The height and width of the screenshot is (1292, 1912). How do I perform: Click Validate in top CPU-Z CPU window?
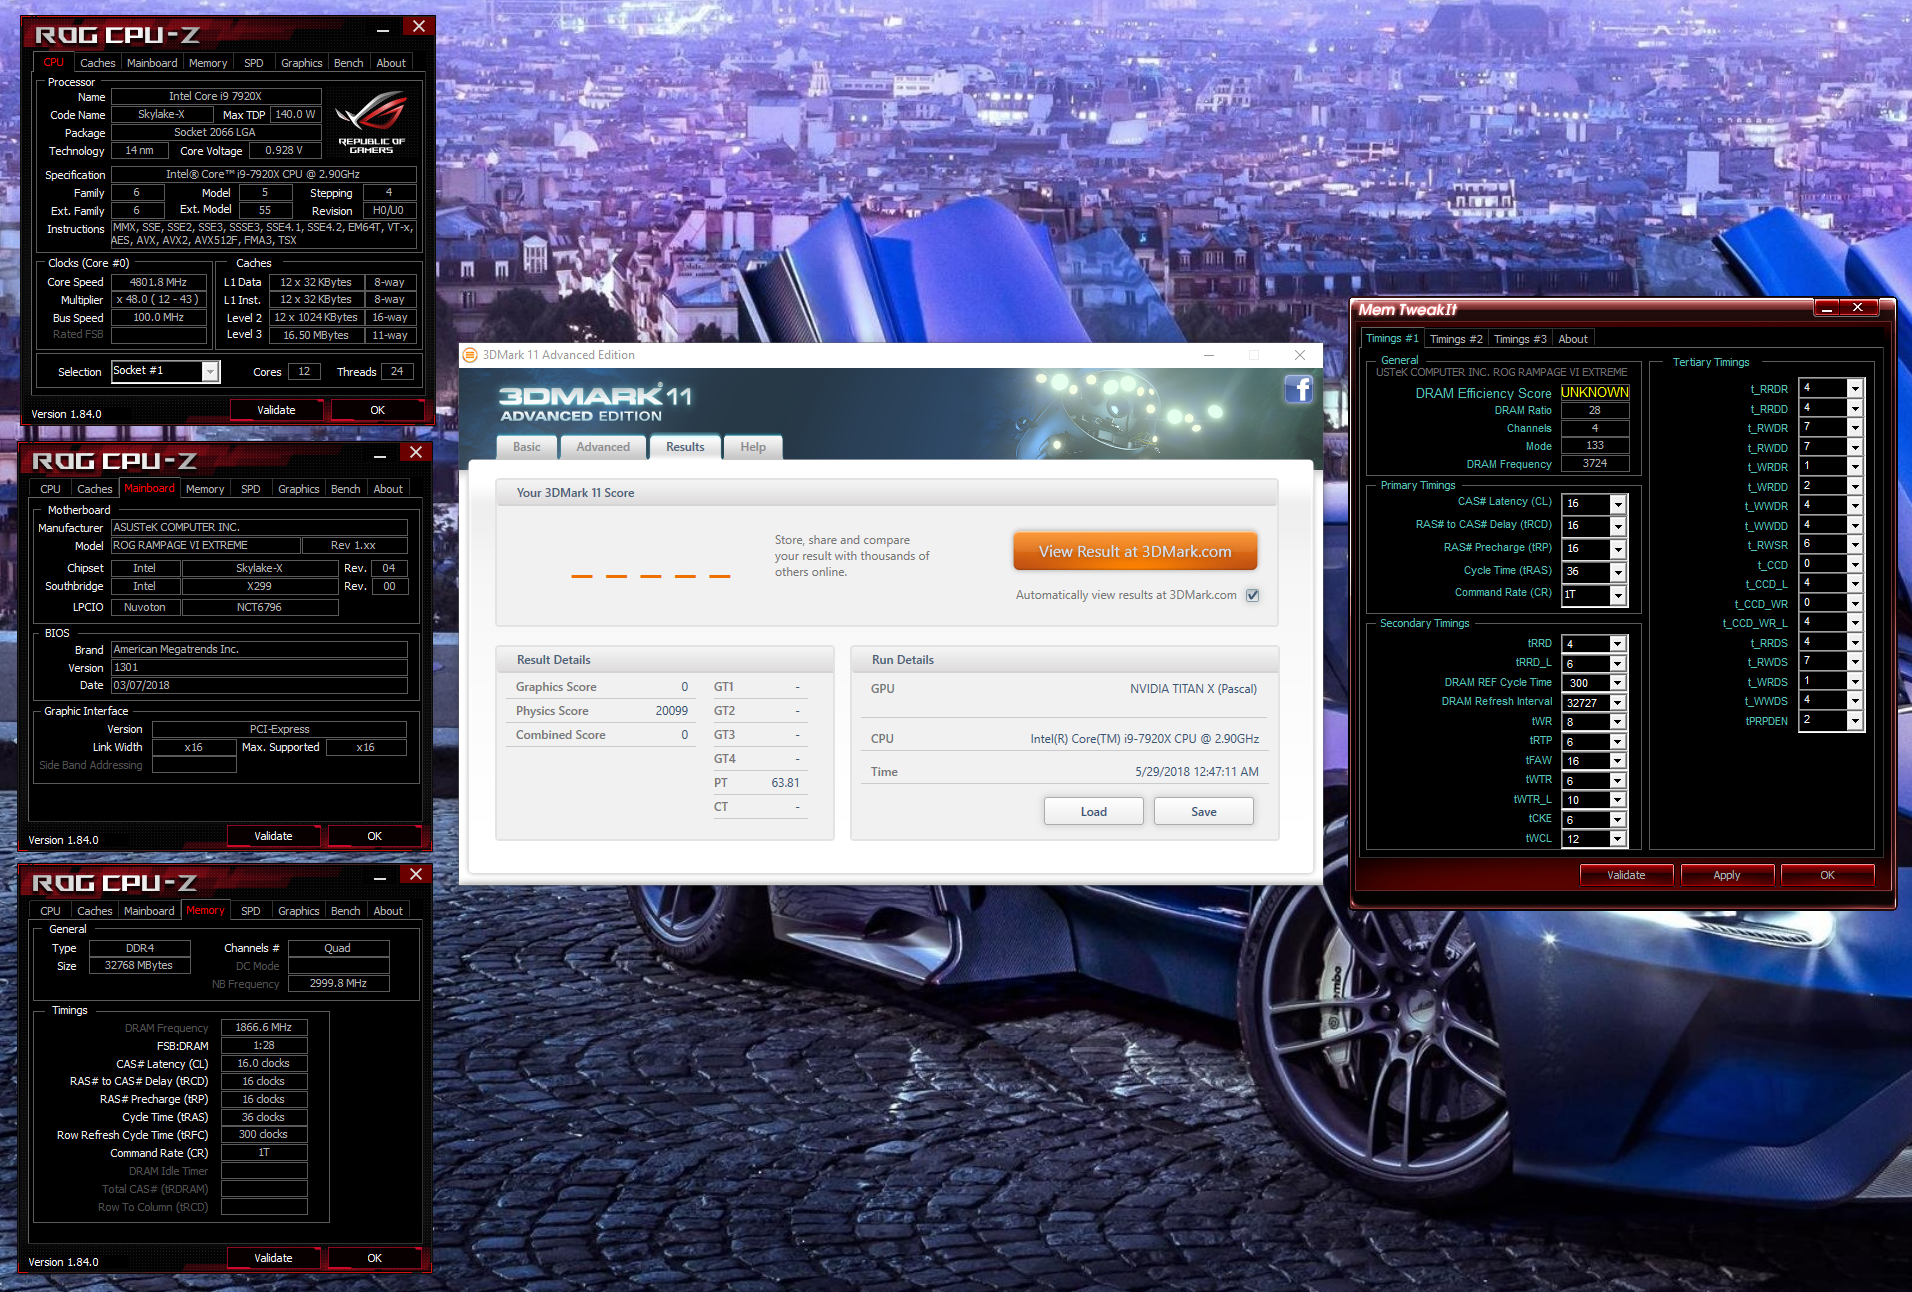point(276,410)
